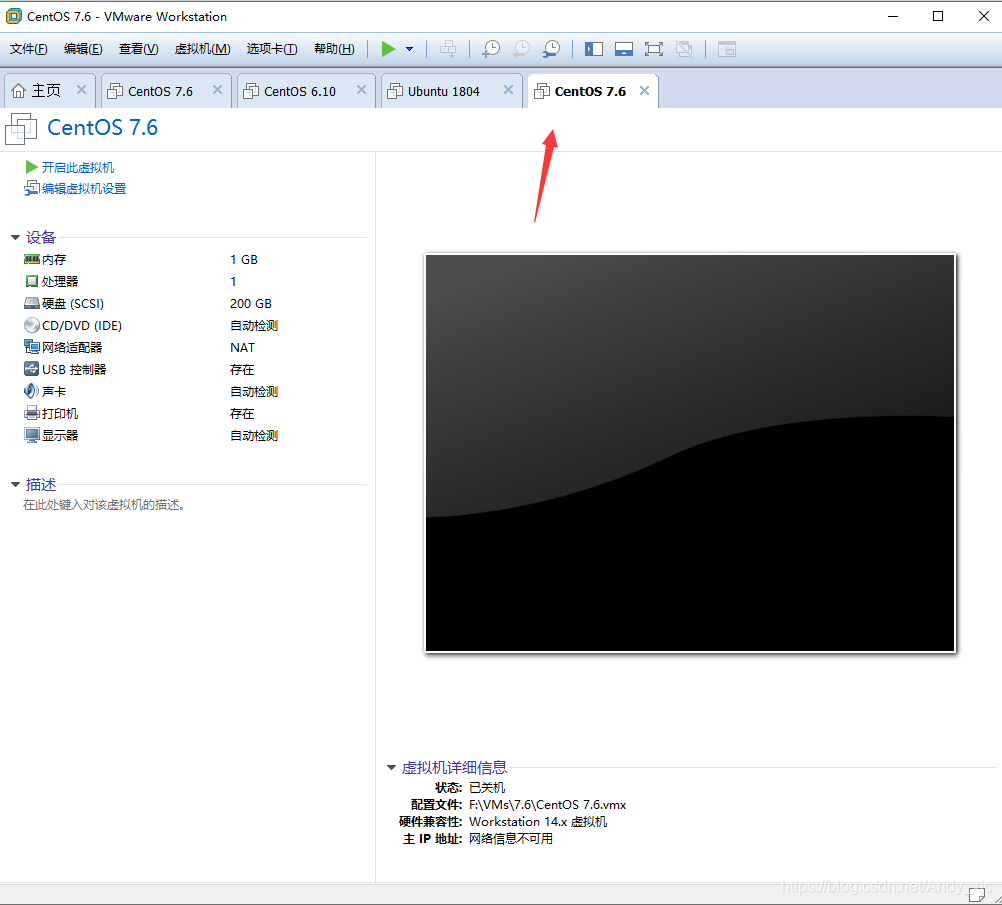Viewport: 1002px width, 905px height.
Task: Click the description field 在此处键入对该虚拟机的描述
Action: (x=104, y=505)
